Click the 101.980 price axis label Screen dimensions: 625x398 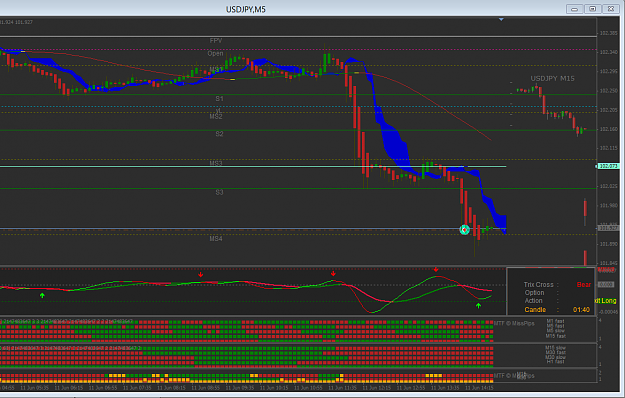pyautogui.click(x=609, y=206)
